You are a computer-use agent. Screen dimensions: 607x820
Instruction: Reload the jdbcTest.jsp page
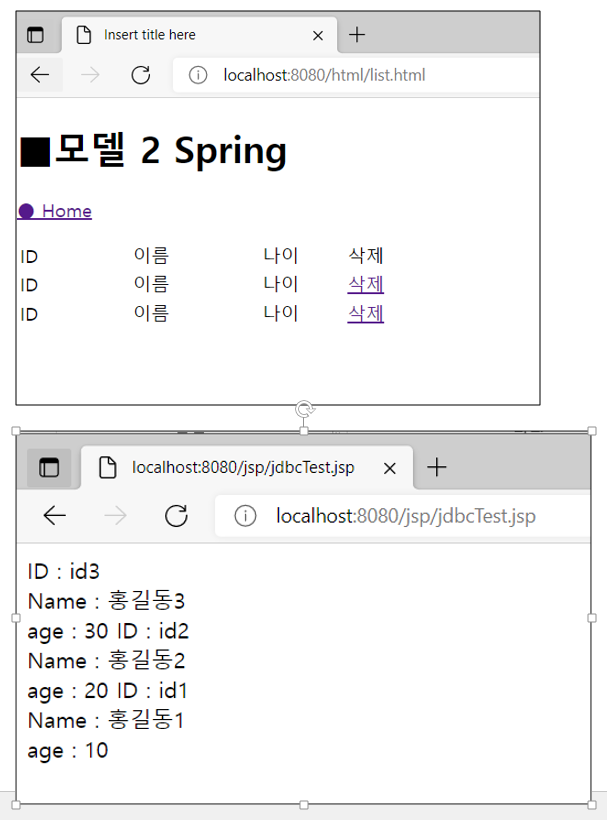pyautogui.click(x=176, y=516)
